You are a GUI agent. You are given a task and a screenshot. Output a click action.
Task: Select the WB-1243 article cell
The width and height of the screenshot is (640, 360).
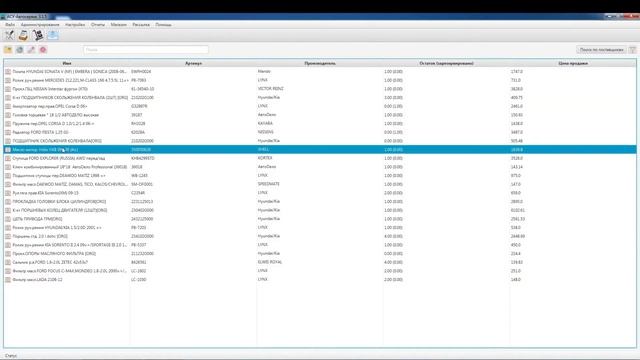pyautogui.click(x=140, y=176)
